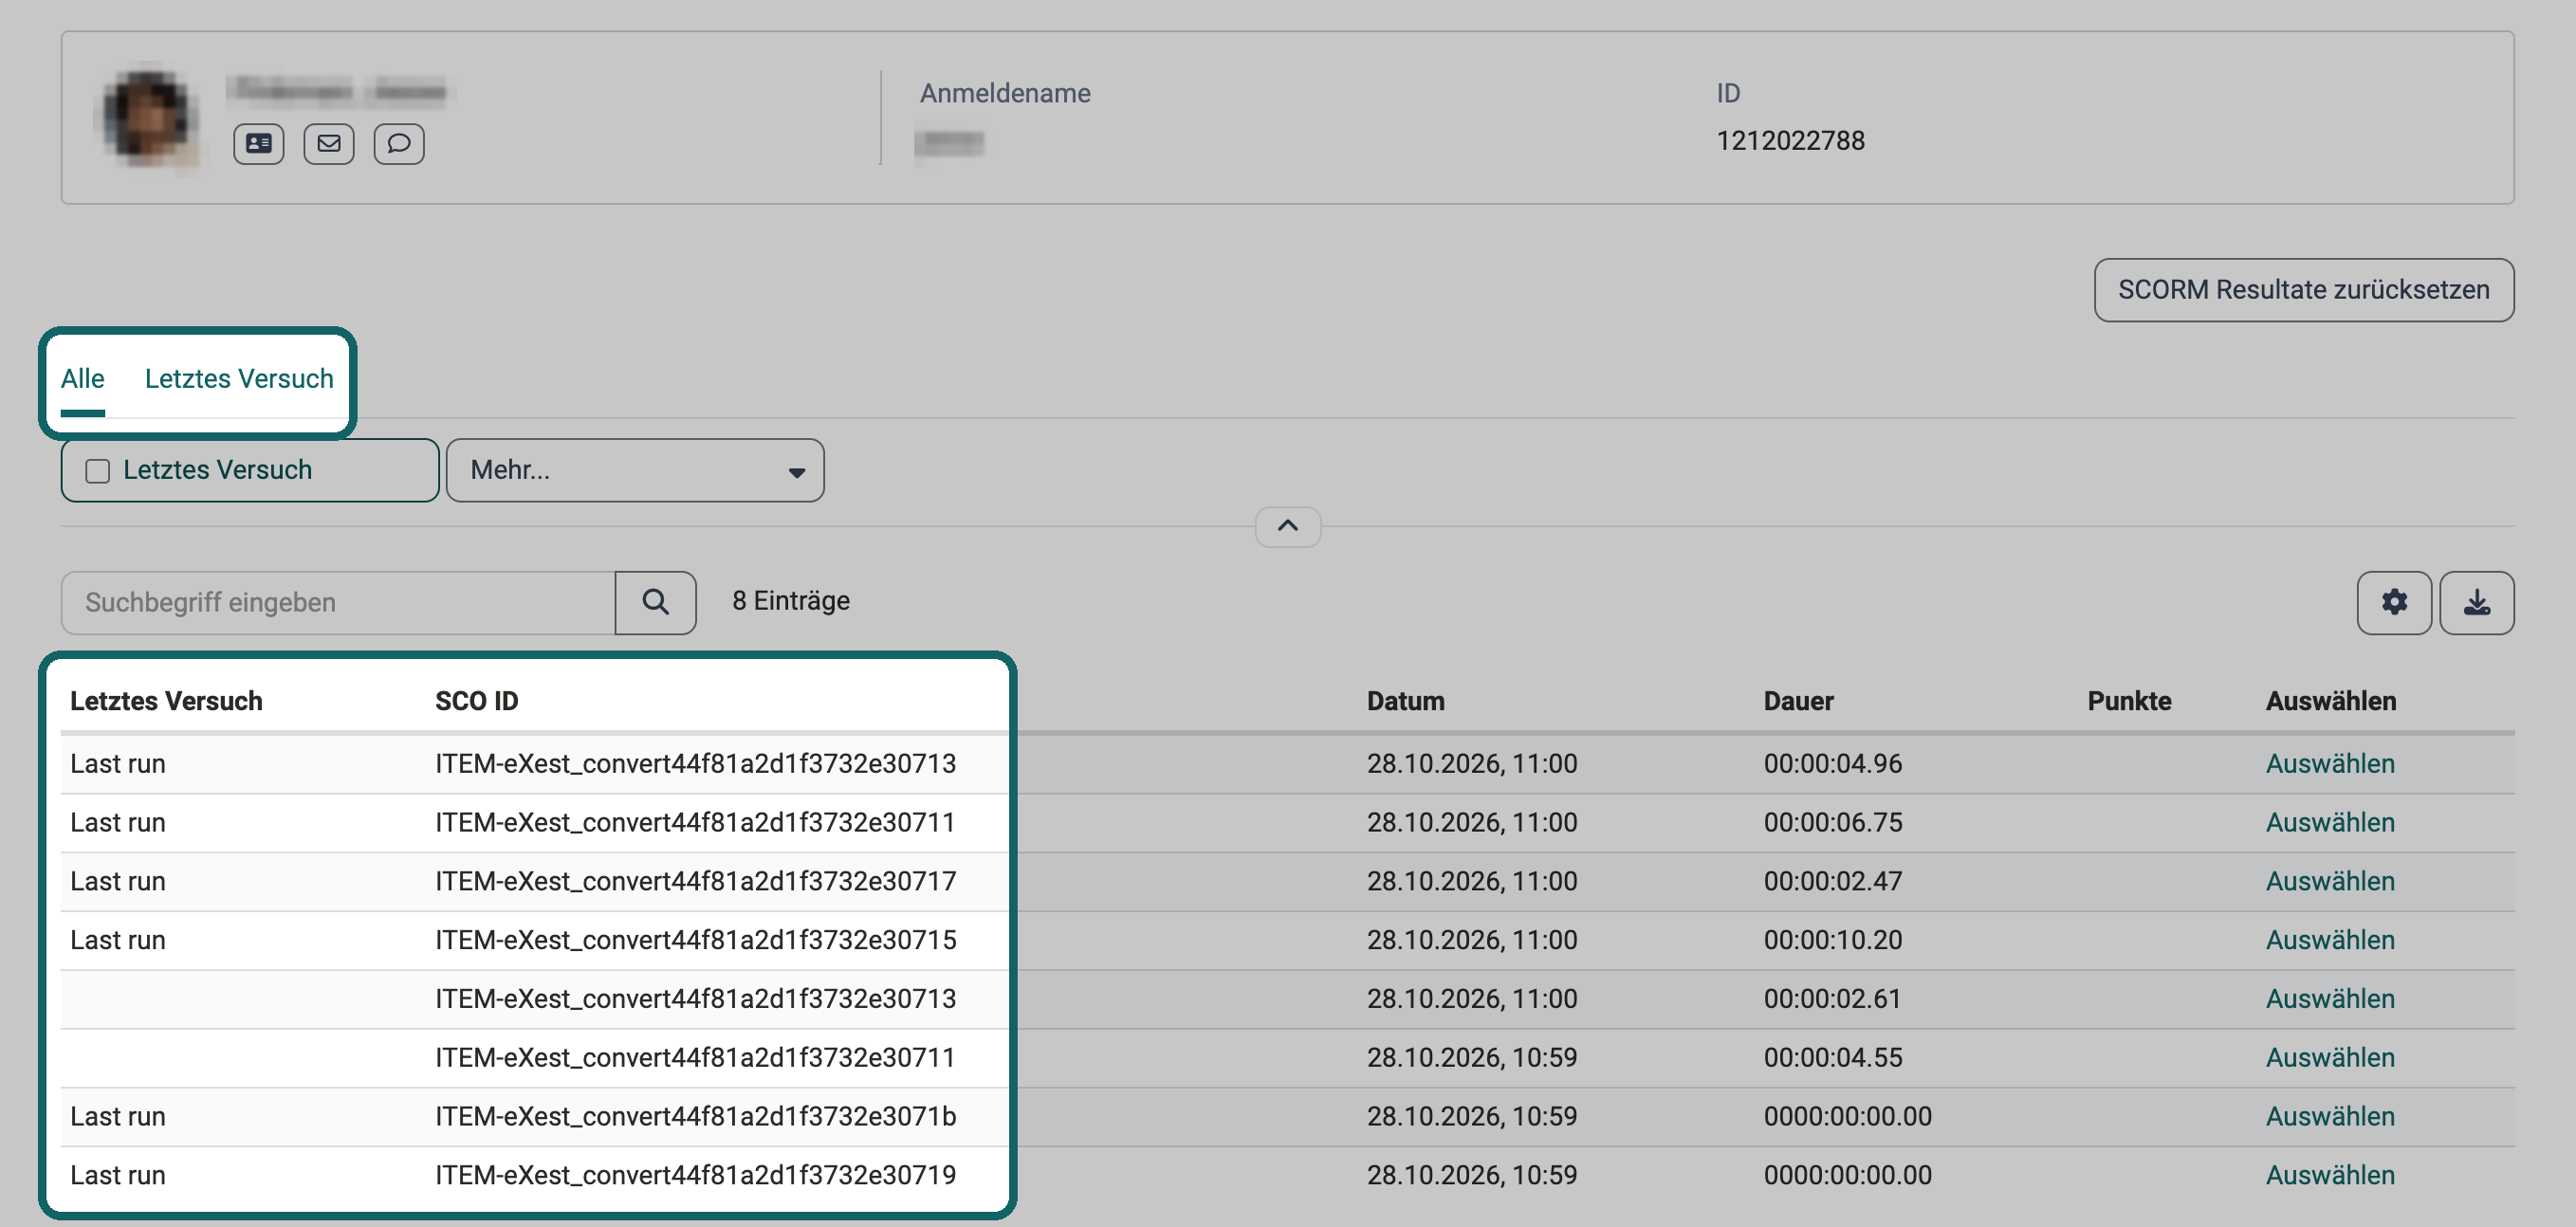Sort by the Dauer column header
This screenshot has height=1227, width=2576.
[1798, 701]
